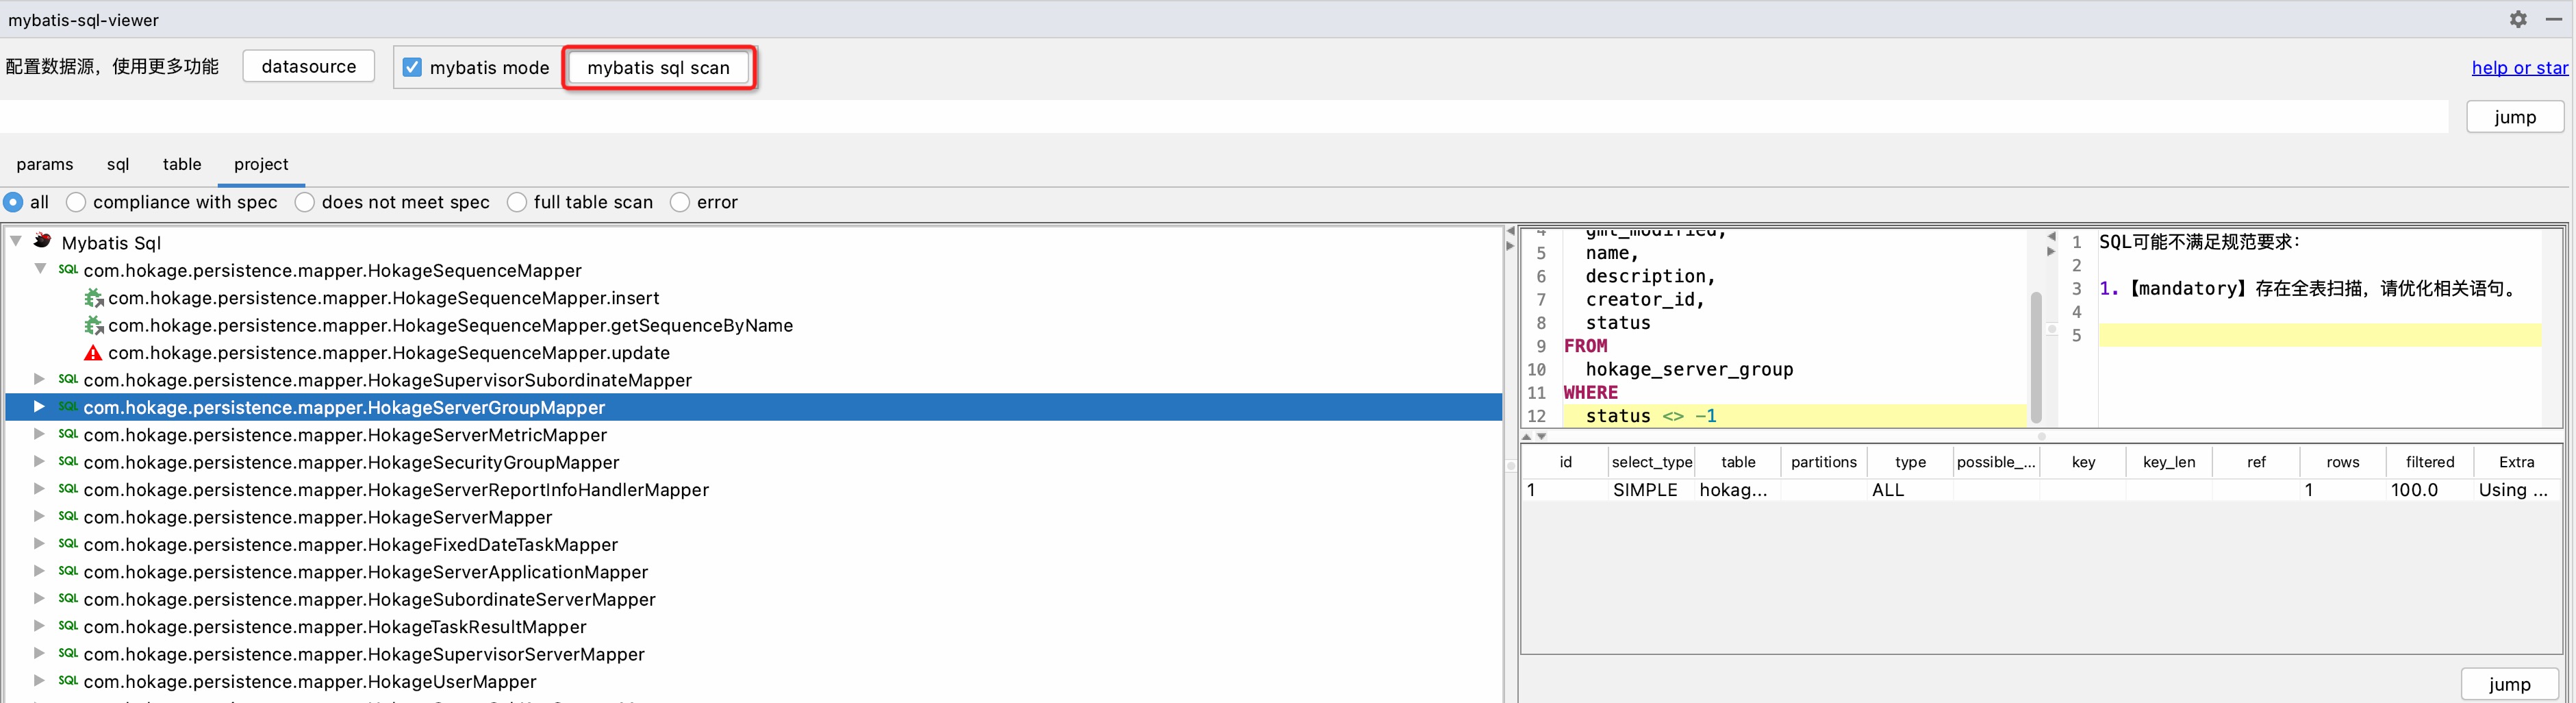Select 'compliance with spec' radio filter
The width and height of the screenshot is (2576, 703).
pos(76,202)
